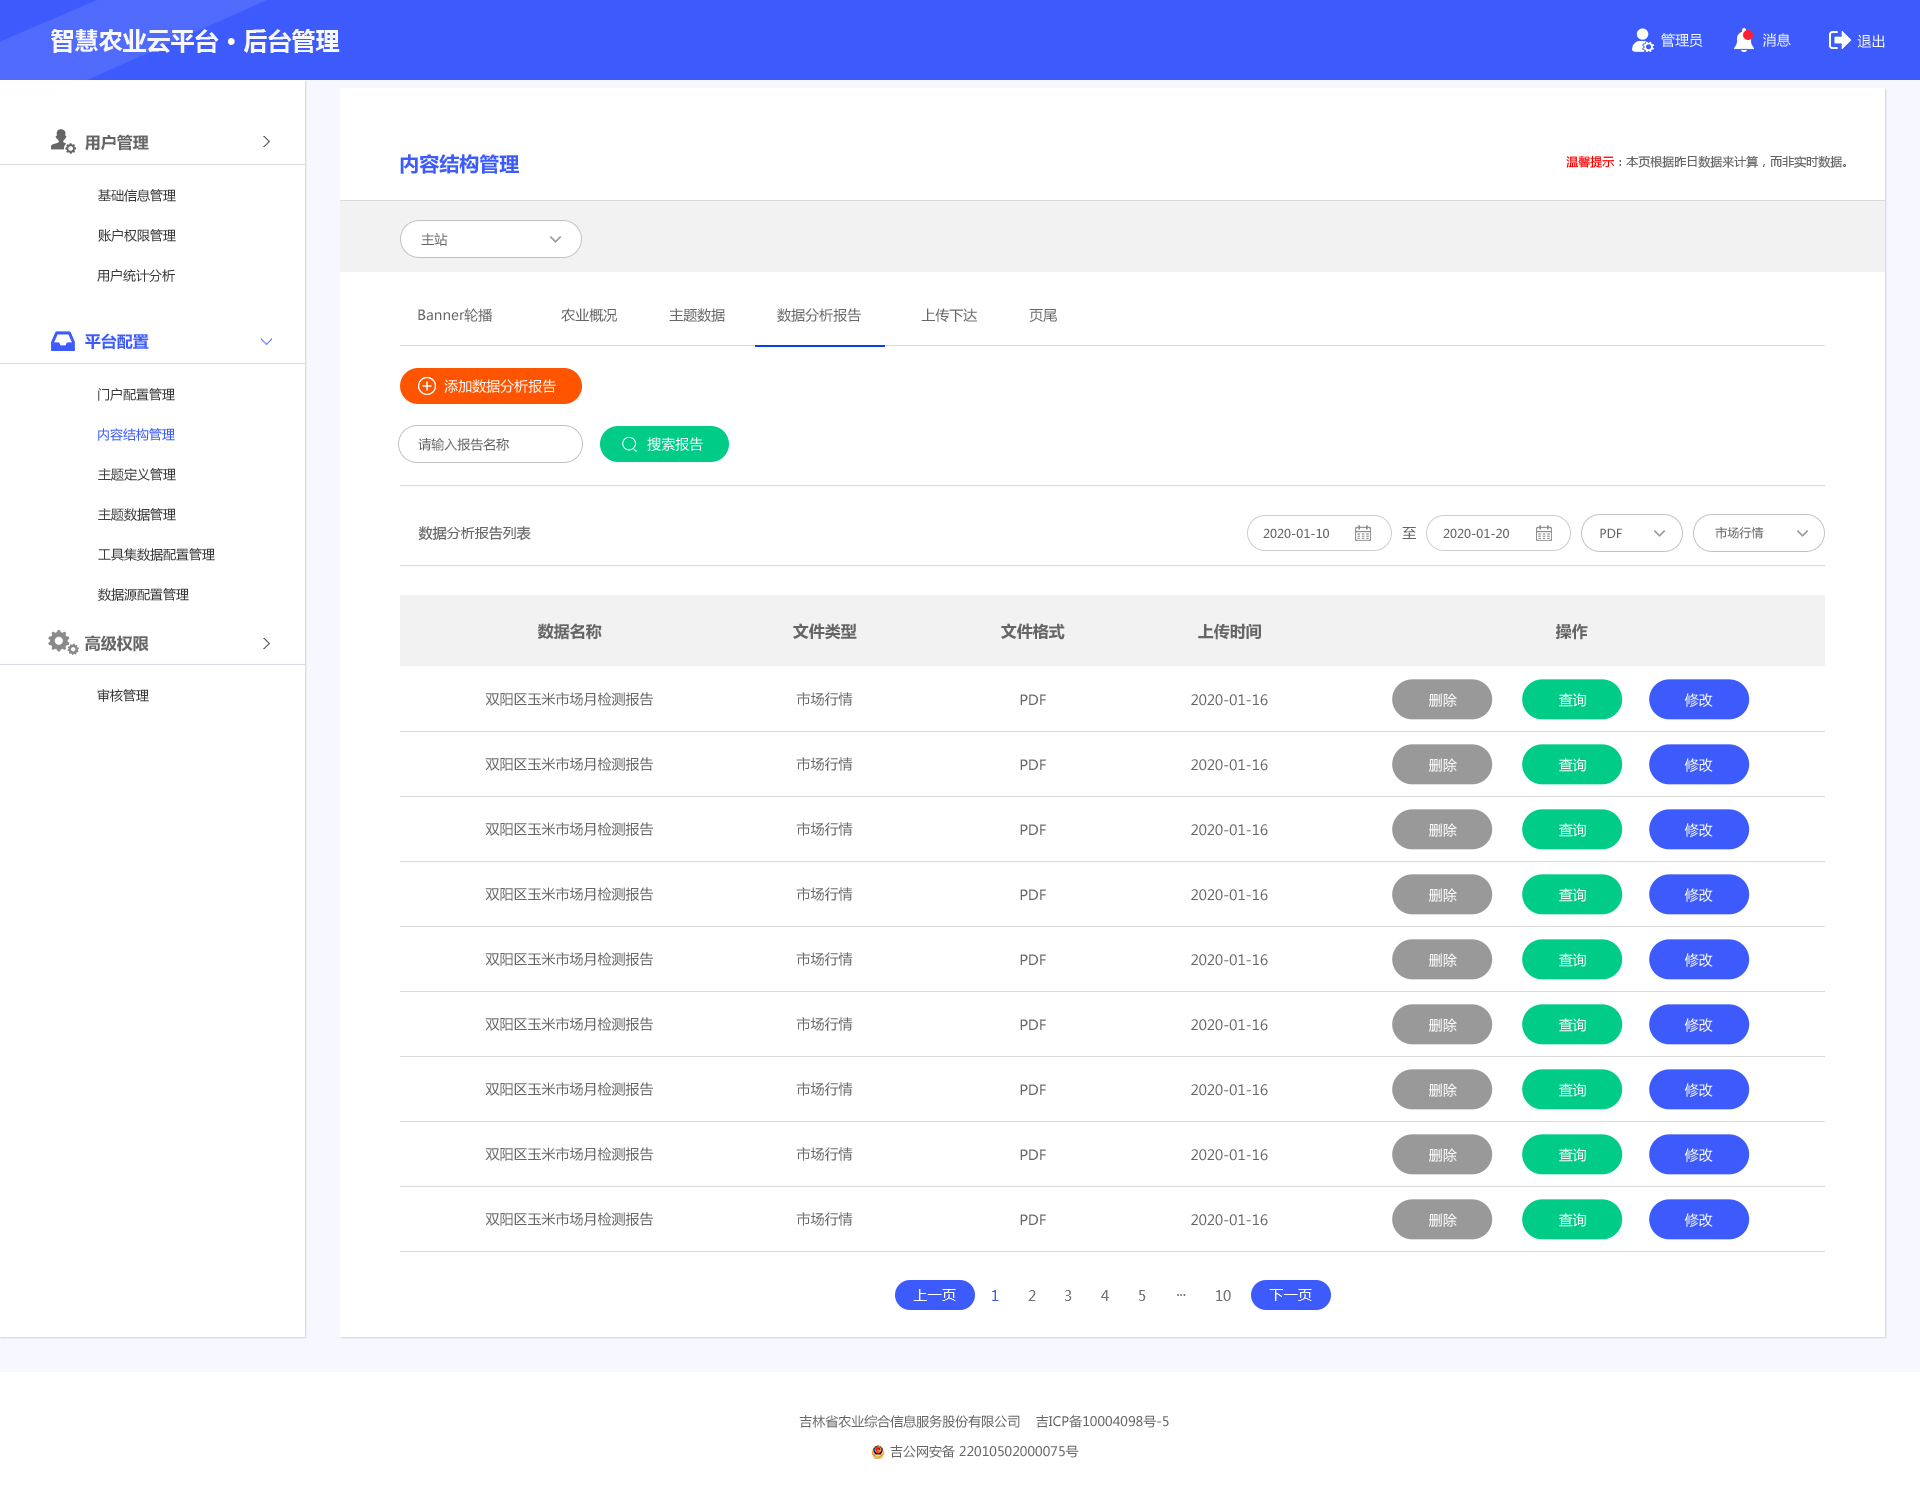Open the 主站 site dropdown
The height and width of the screenshot is (1502, 1920).
(x=490, y=240)
